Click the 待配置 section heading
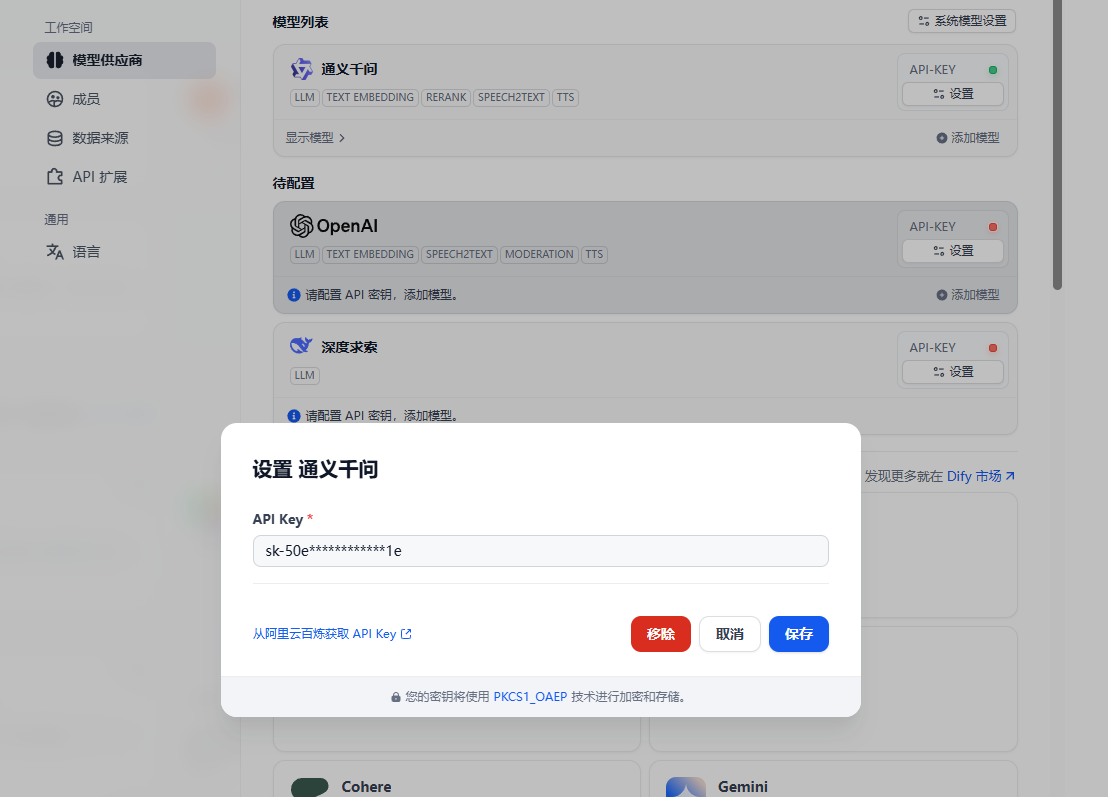 coord(293,183)
